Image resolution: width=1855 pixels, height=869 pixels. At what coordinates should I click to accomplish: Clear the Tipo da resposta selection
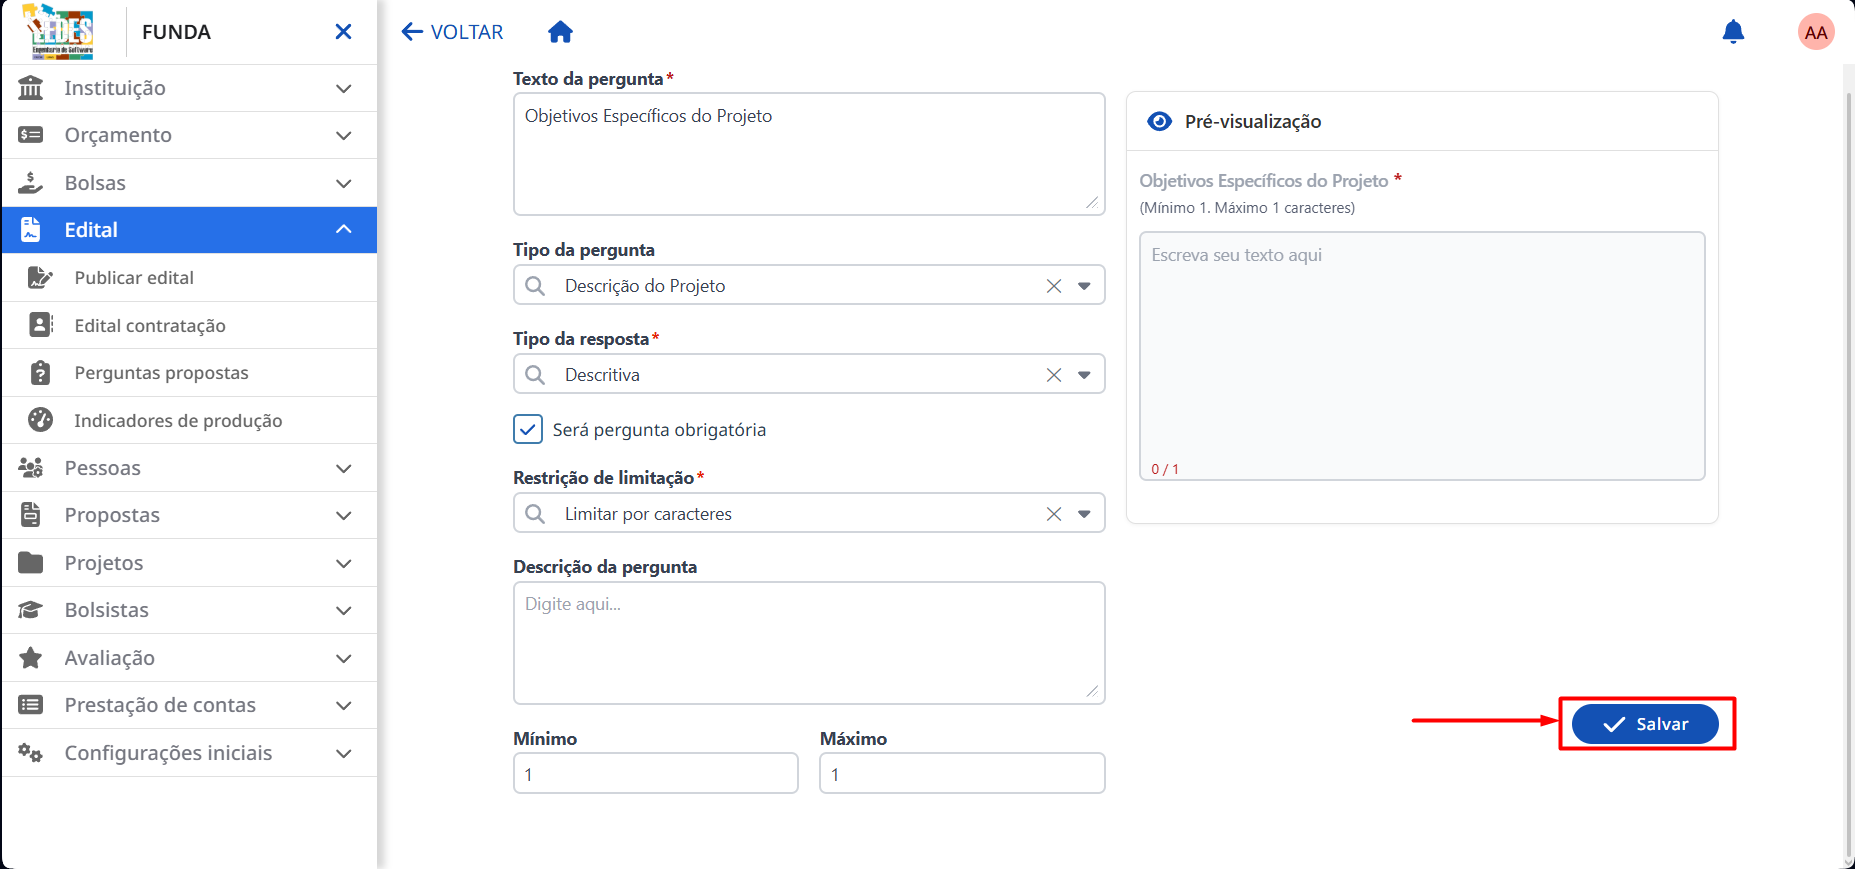click(1054, 375)
